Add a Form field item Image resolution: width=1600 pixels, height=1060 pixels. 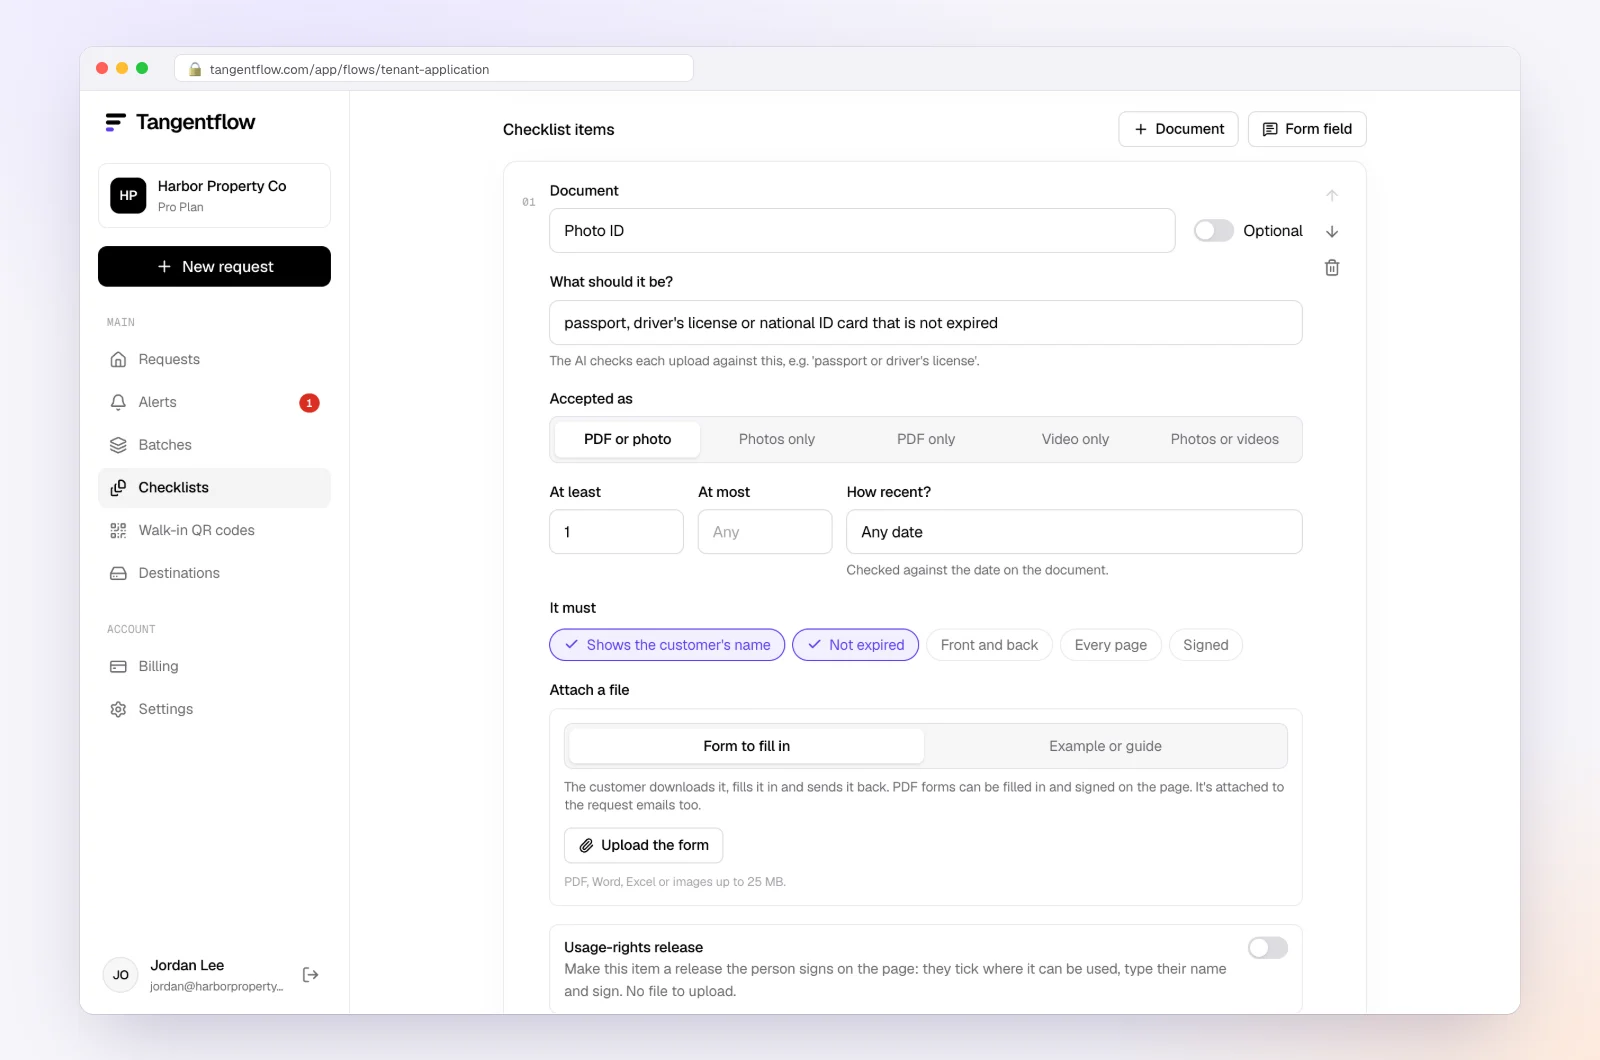pyautogui.click(x=1307, y=129)
